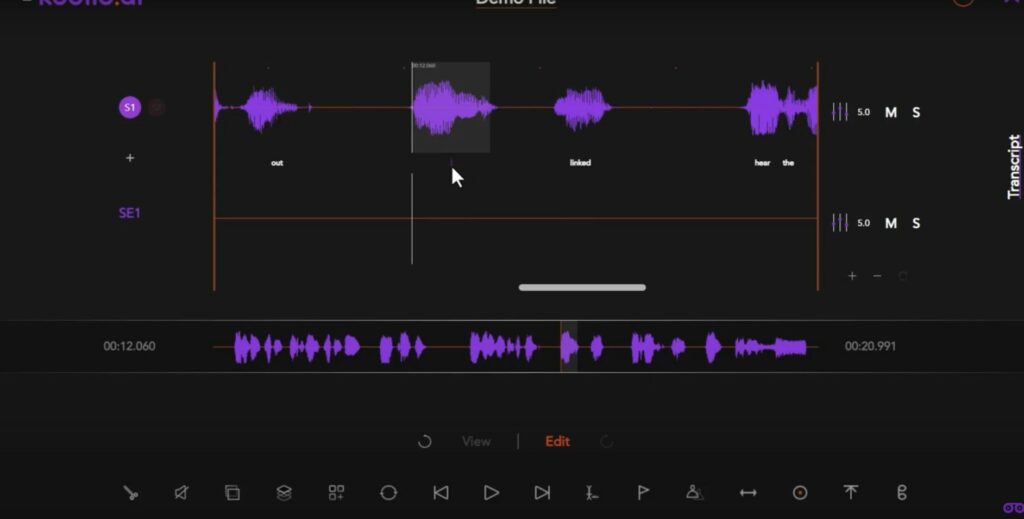Adjust the S1 track volume sliders
This screenshot has width=1024, height=519.
click(840, 112)
